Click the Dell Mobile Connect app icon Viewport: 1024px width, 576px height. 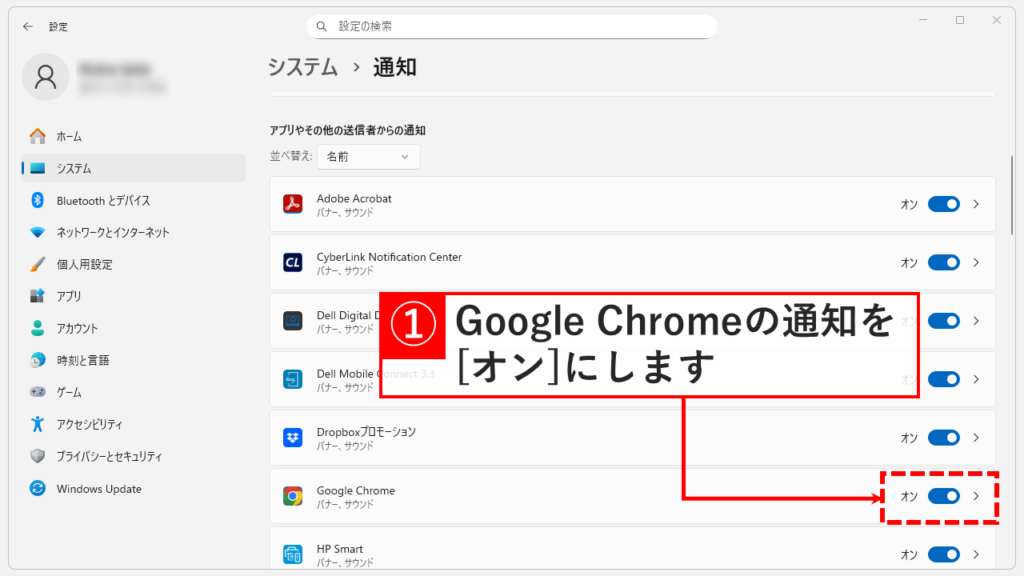pos(293,379)
